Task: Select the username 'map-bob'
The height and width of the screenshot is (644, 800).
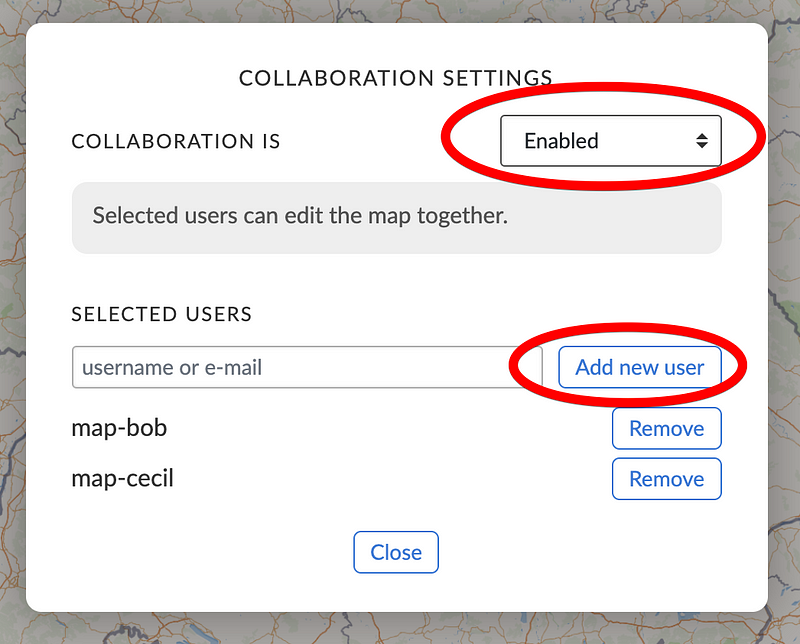Action: pos(119,428)
